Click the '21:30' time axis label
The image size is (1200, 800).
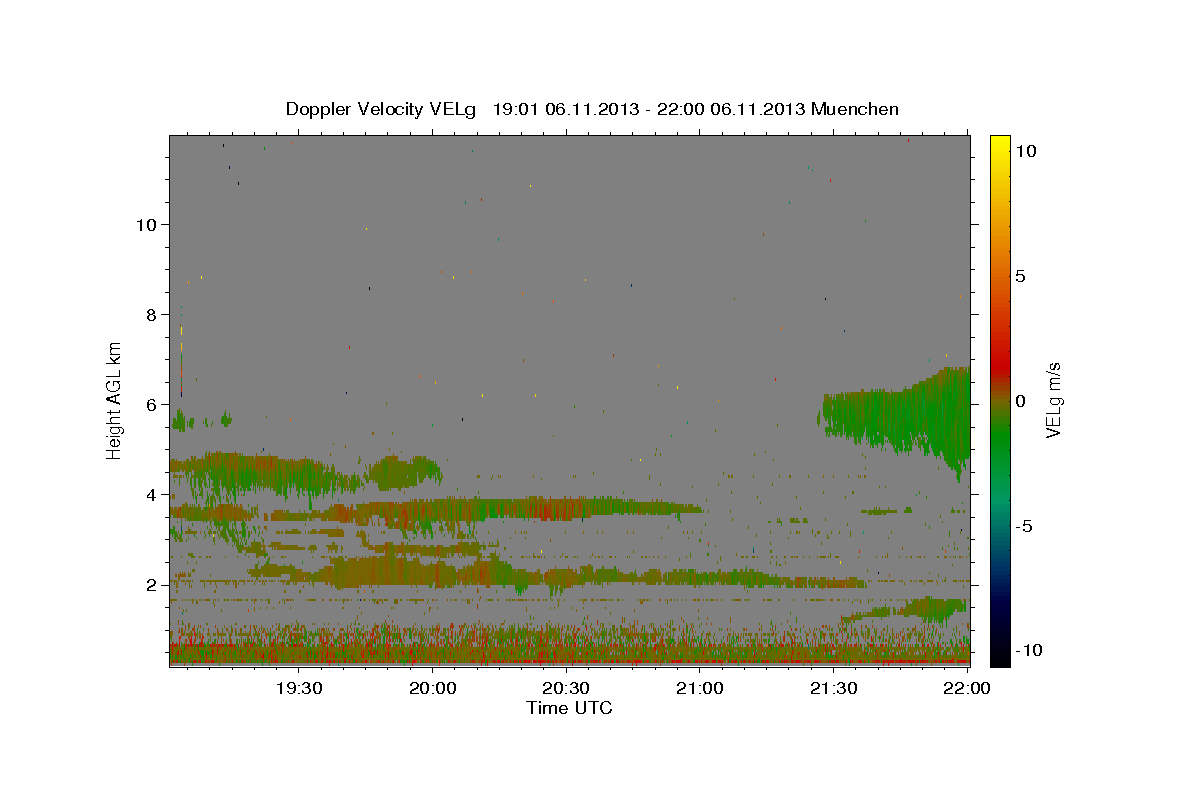coord(834,688)
